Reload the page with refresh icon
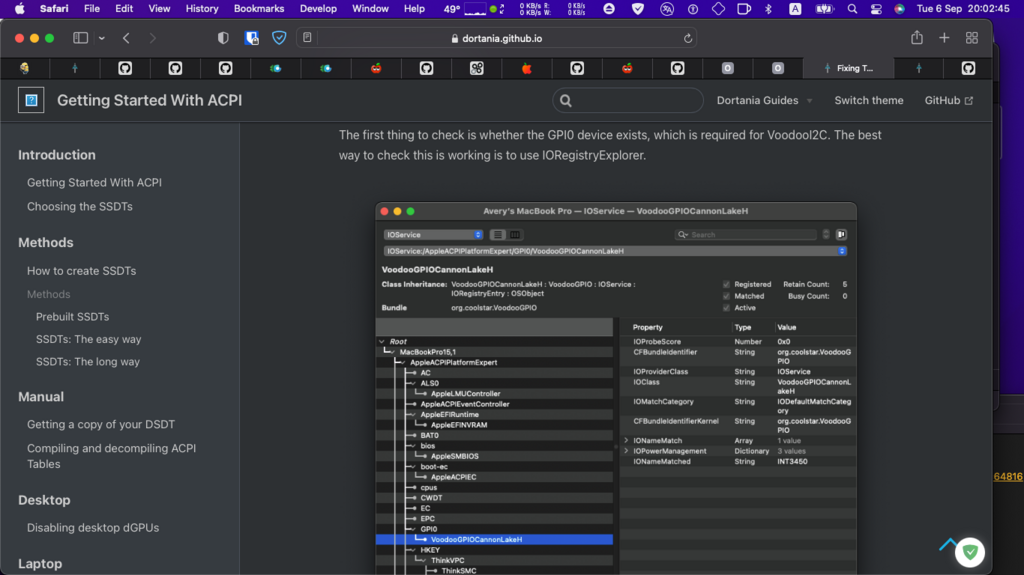 [x=688, y=38]
